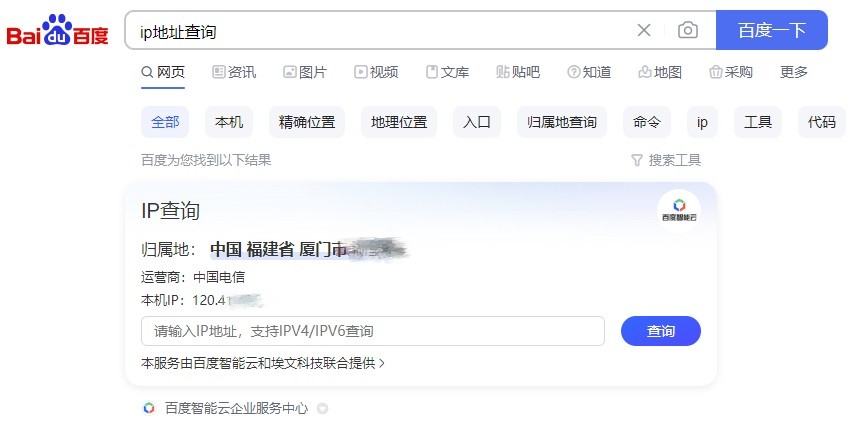
Task: Open link 本服务由百度智能云和埃文科技联合提供
Action: pyautogui.click(x=263, y=363)
